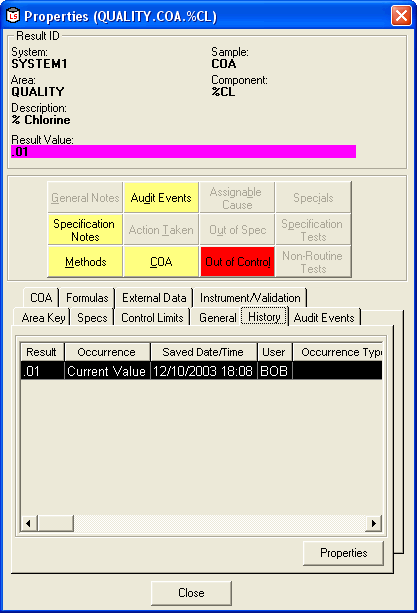This screenshot has width=417, height=613.
Task: Click the Action Taken button
Action: pos(161,230)
